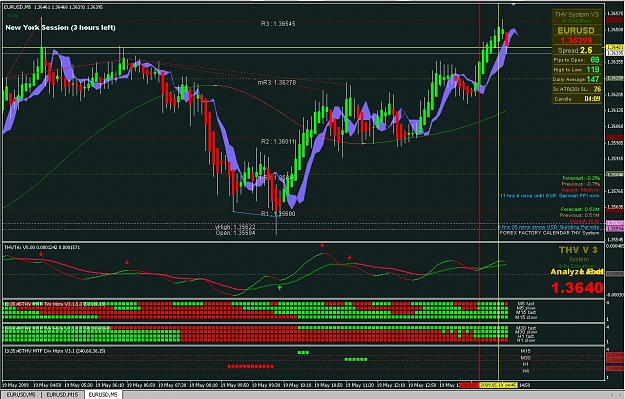Click the active white EURUSD,M5 tab

click(x=103, y=395)
